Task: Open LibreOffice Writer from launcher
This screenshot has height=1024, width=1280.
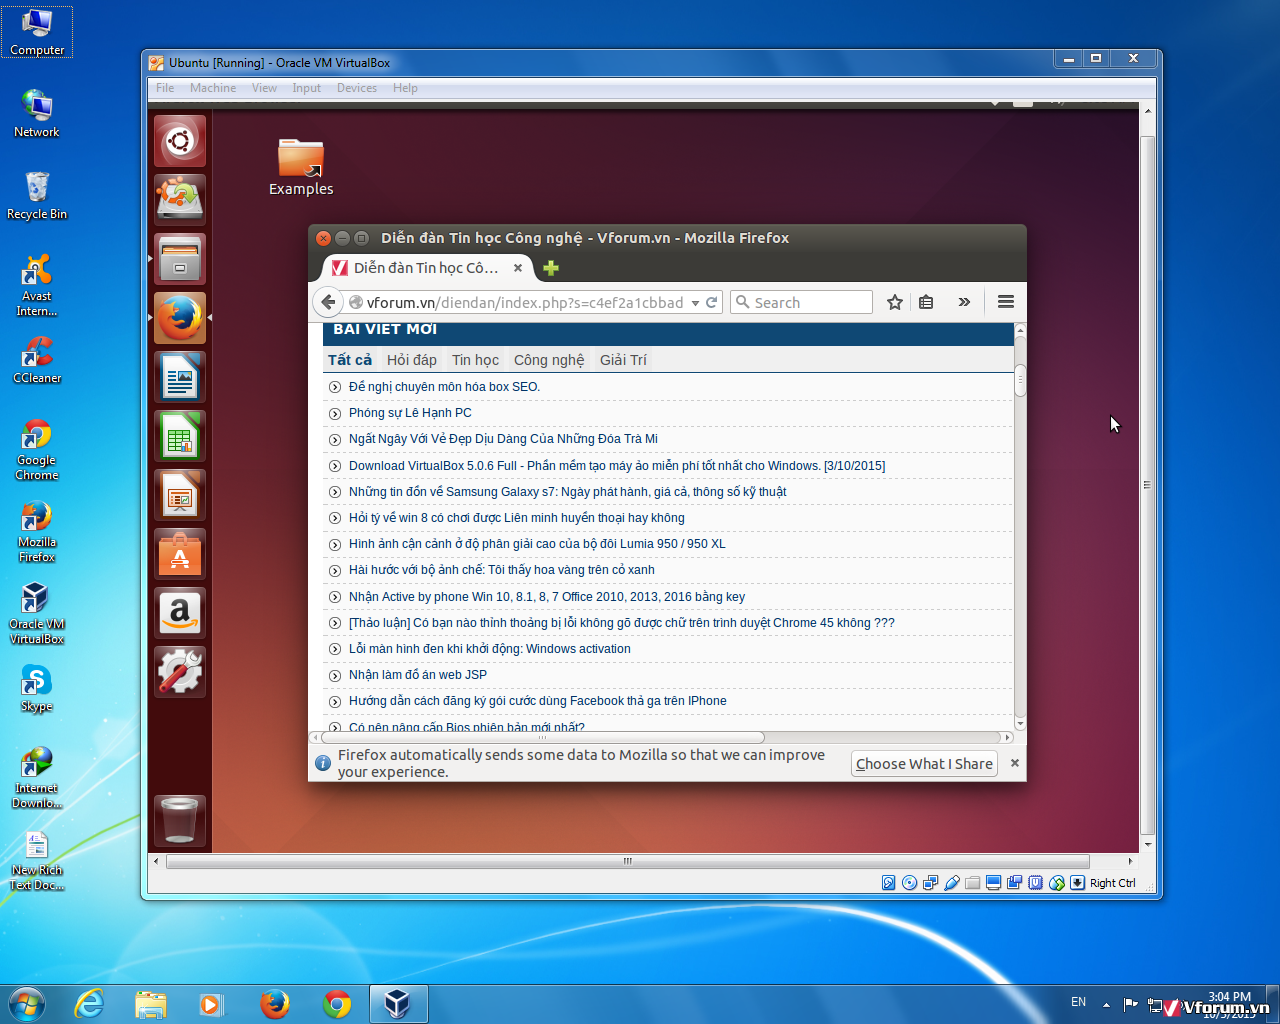Action: click(180, 377)
